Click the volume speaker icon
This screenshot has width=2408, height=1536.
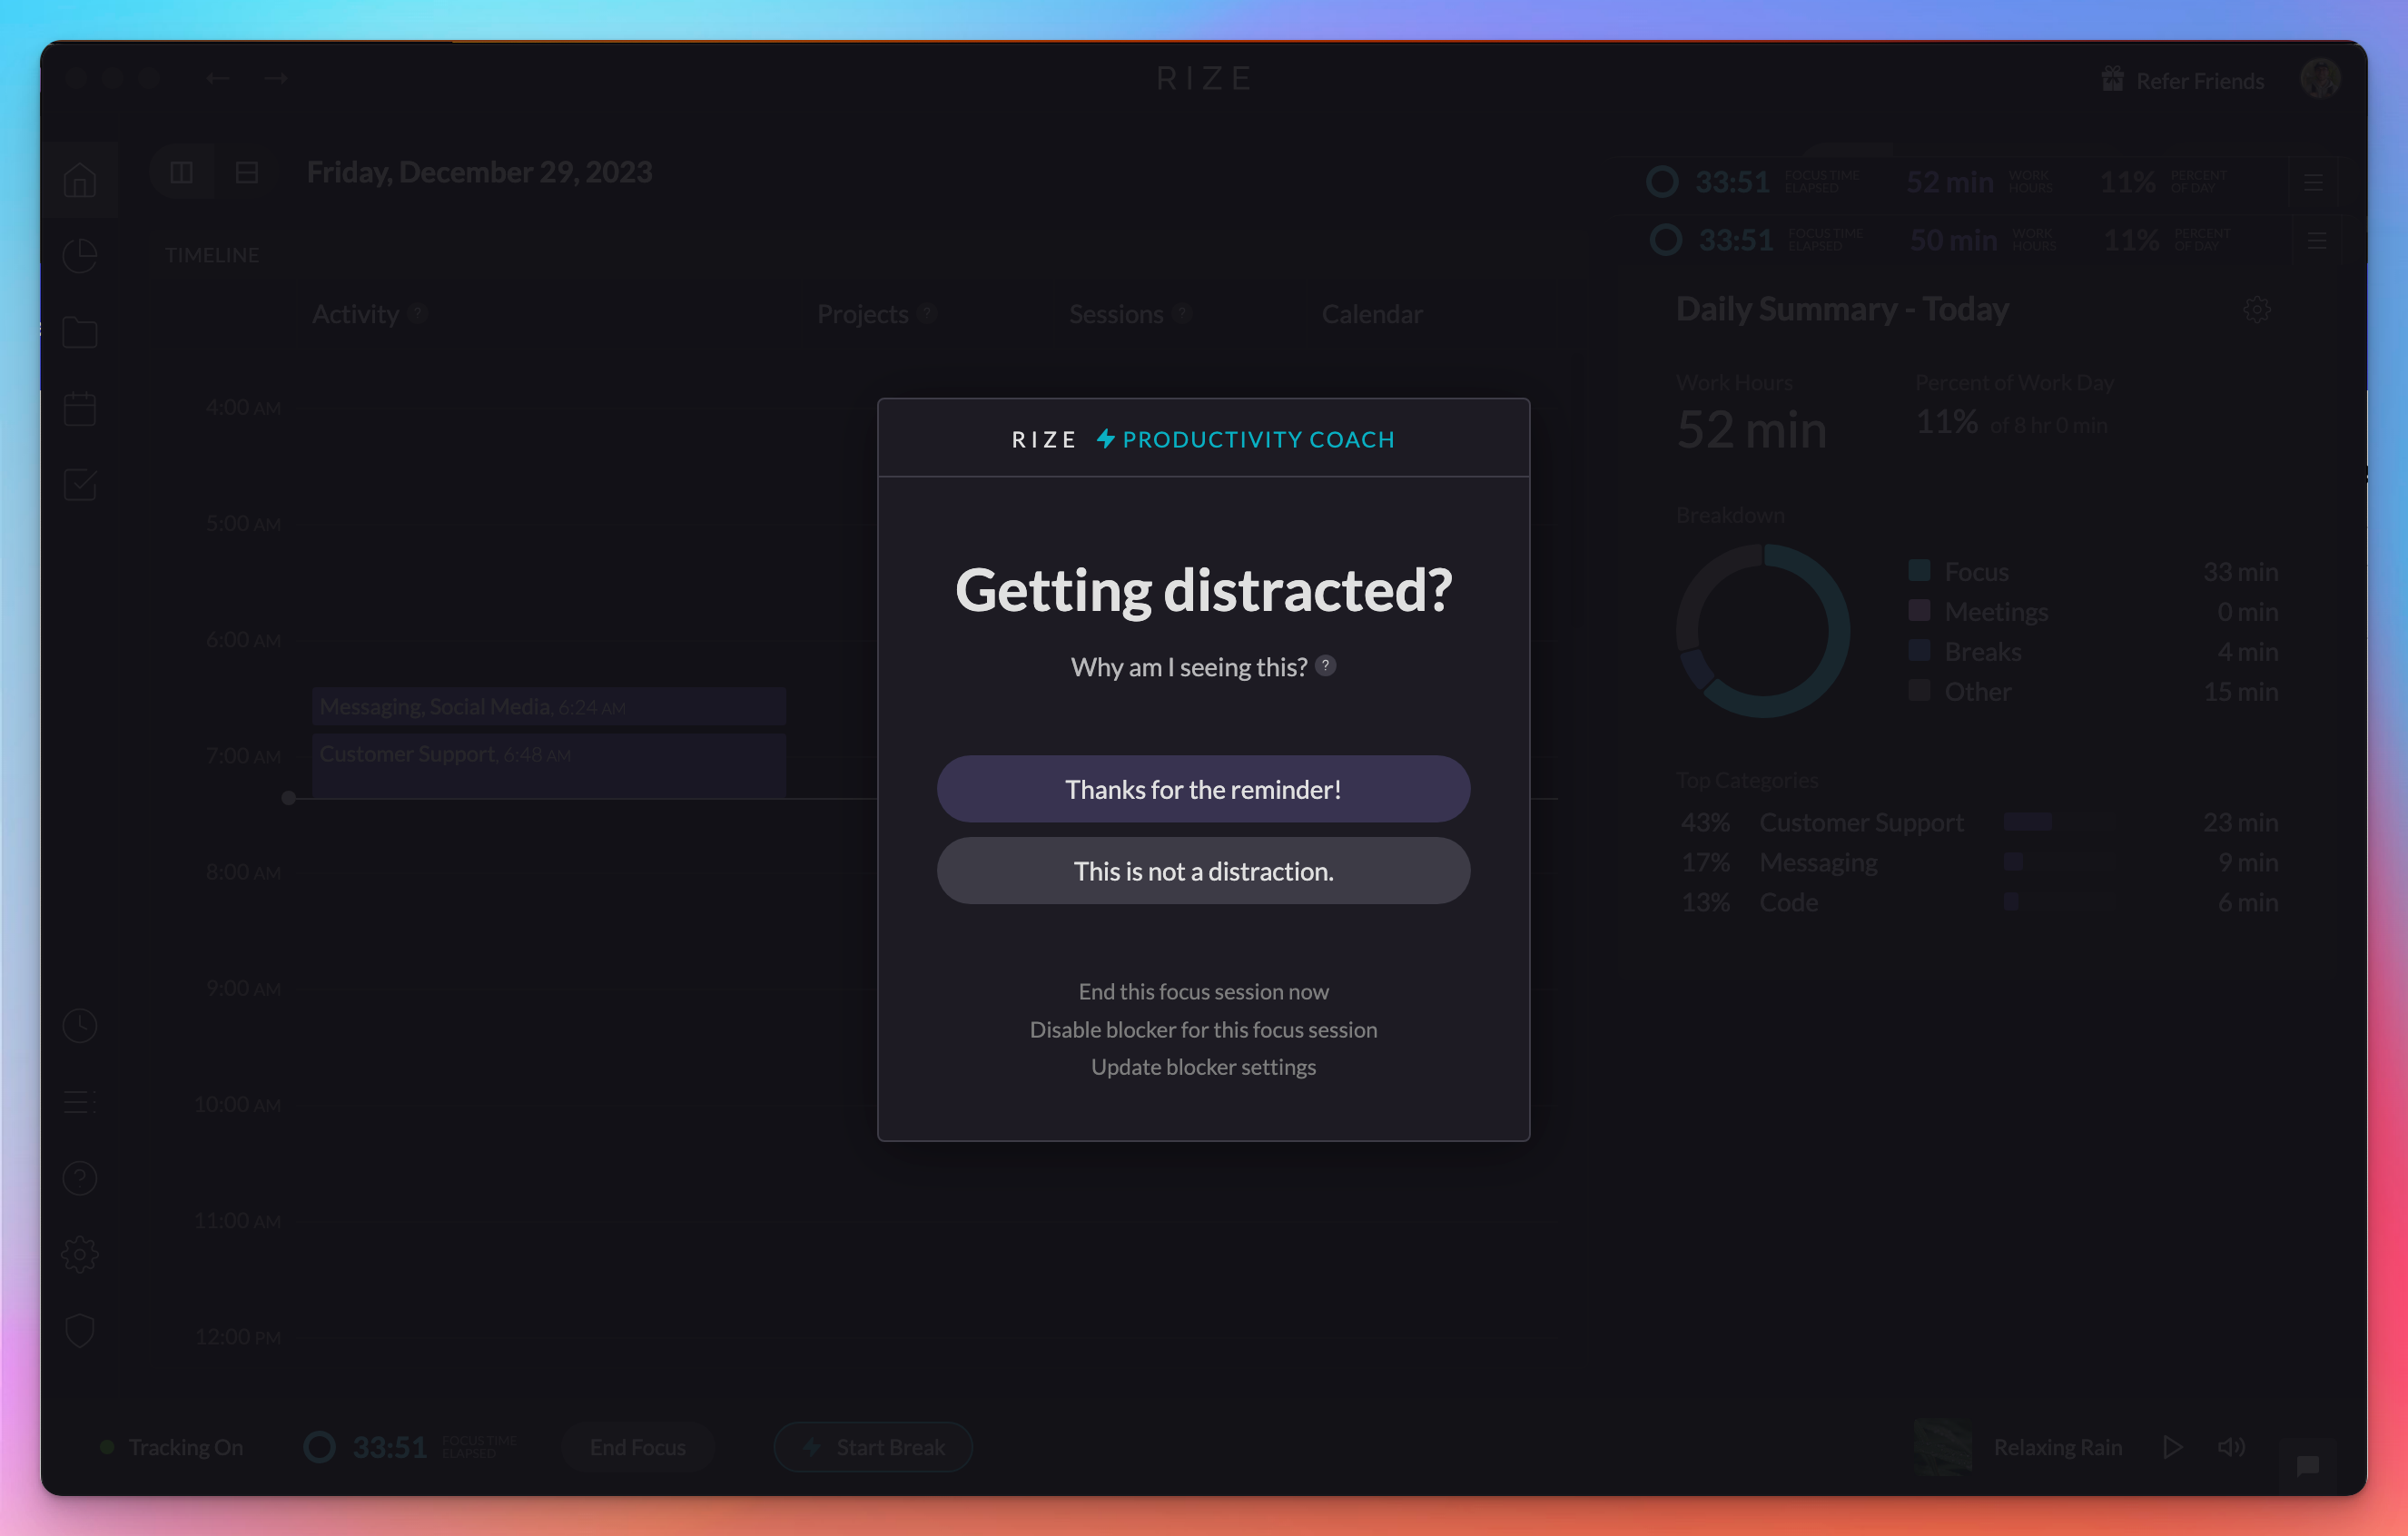pos(2231,1446)
